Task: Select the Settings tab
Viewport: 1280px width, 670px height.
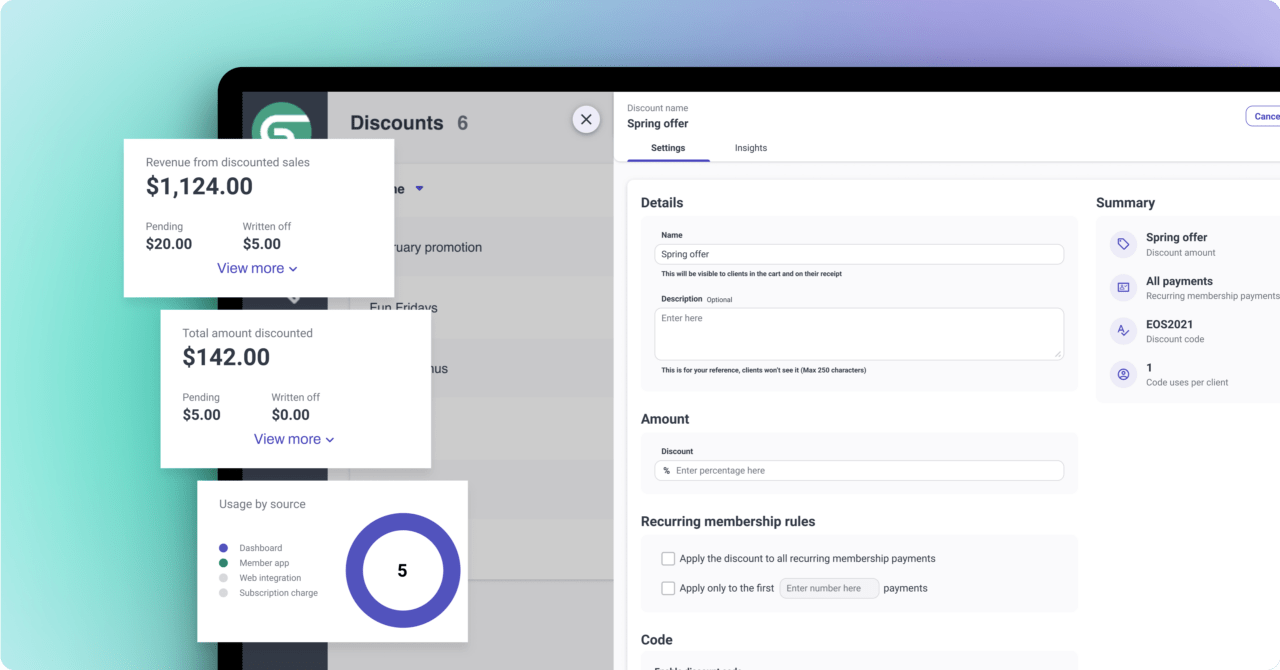Action: click(x=668, y=148)
